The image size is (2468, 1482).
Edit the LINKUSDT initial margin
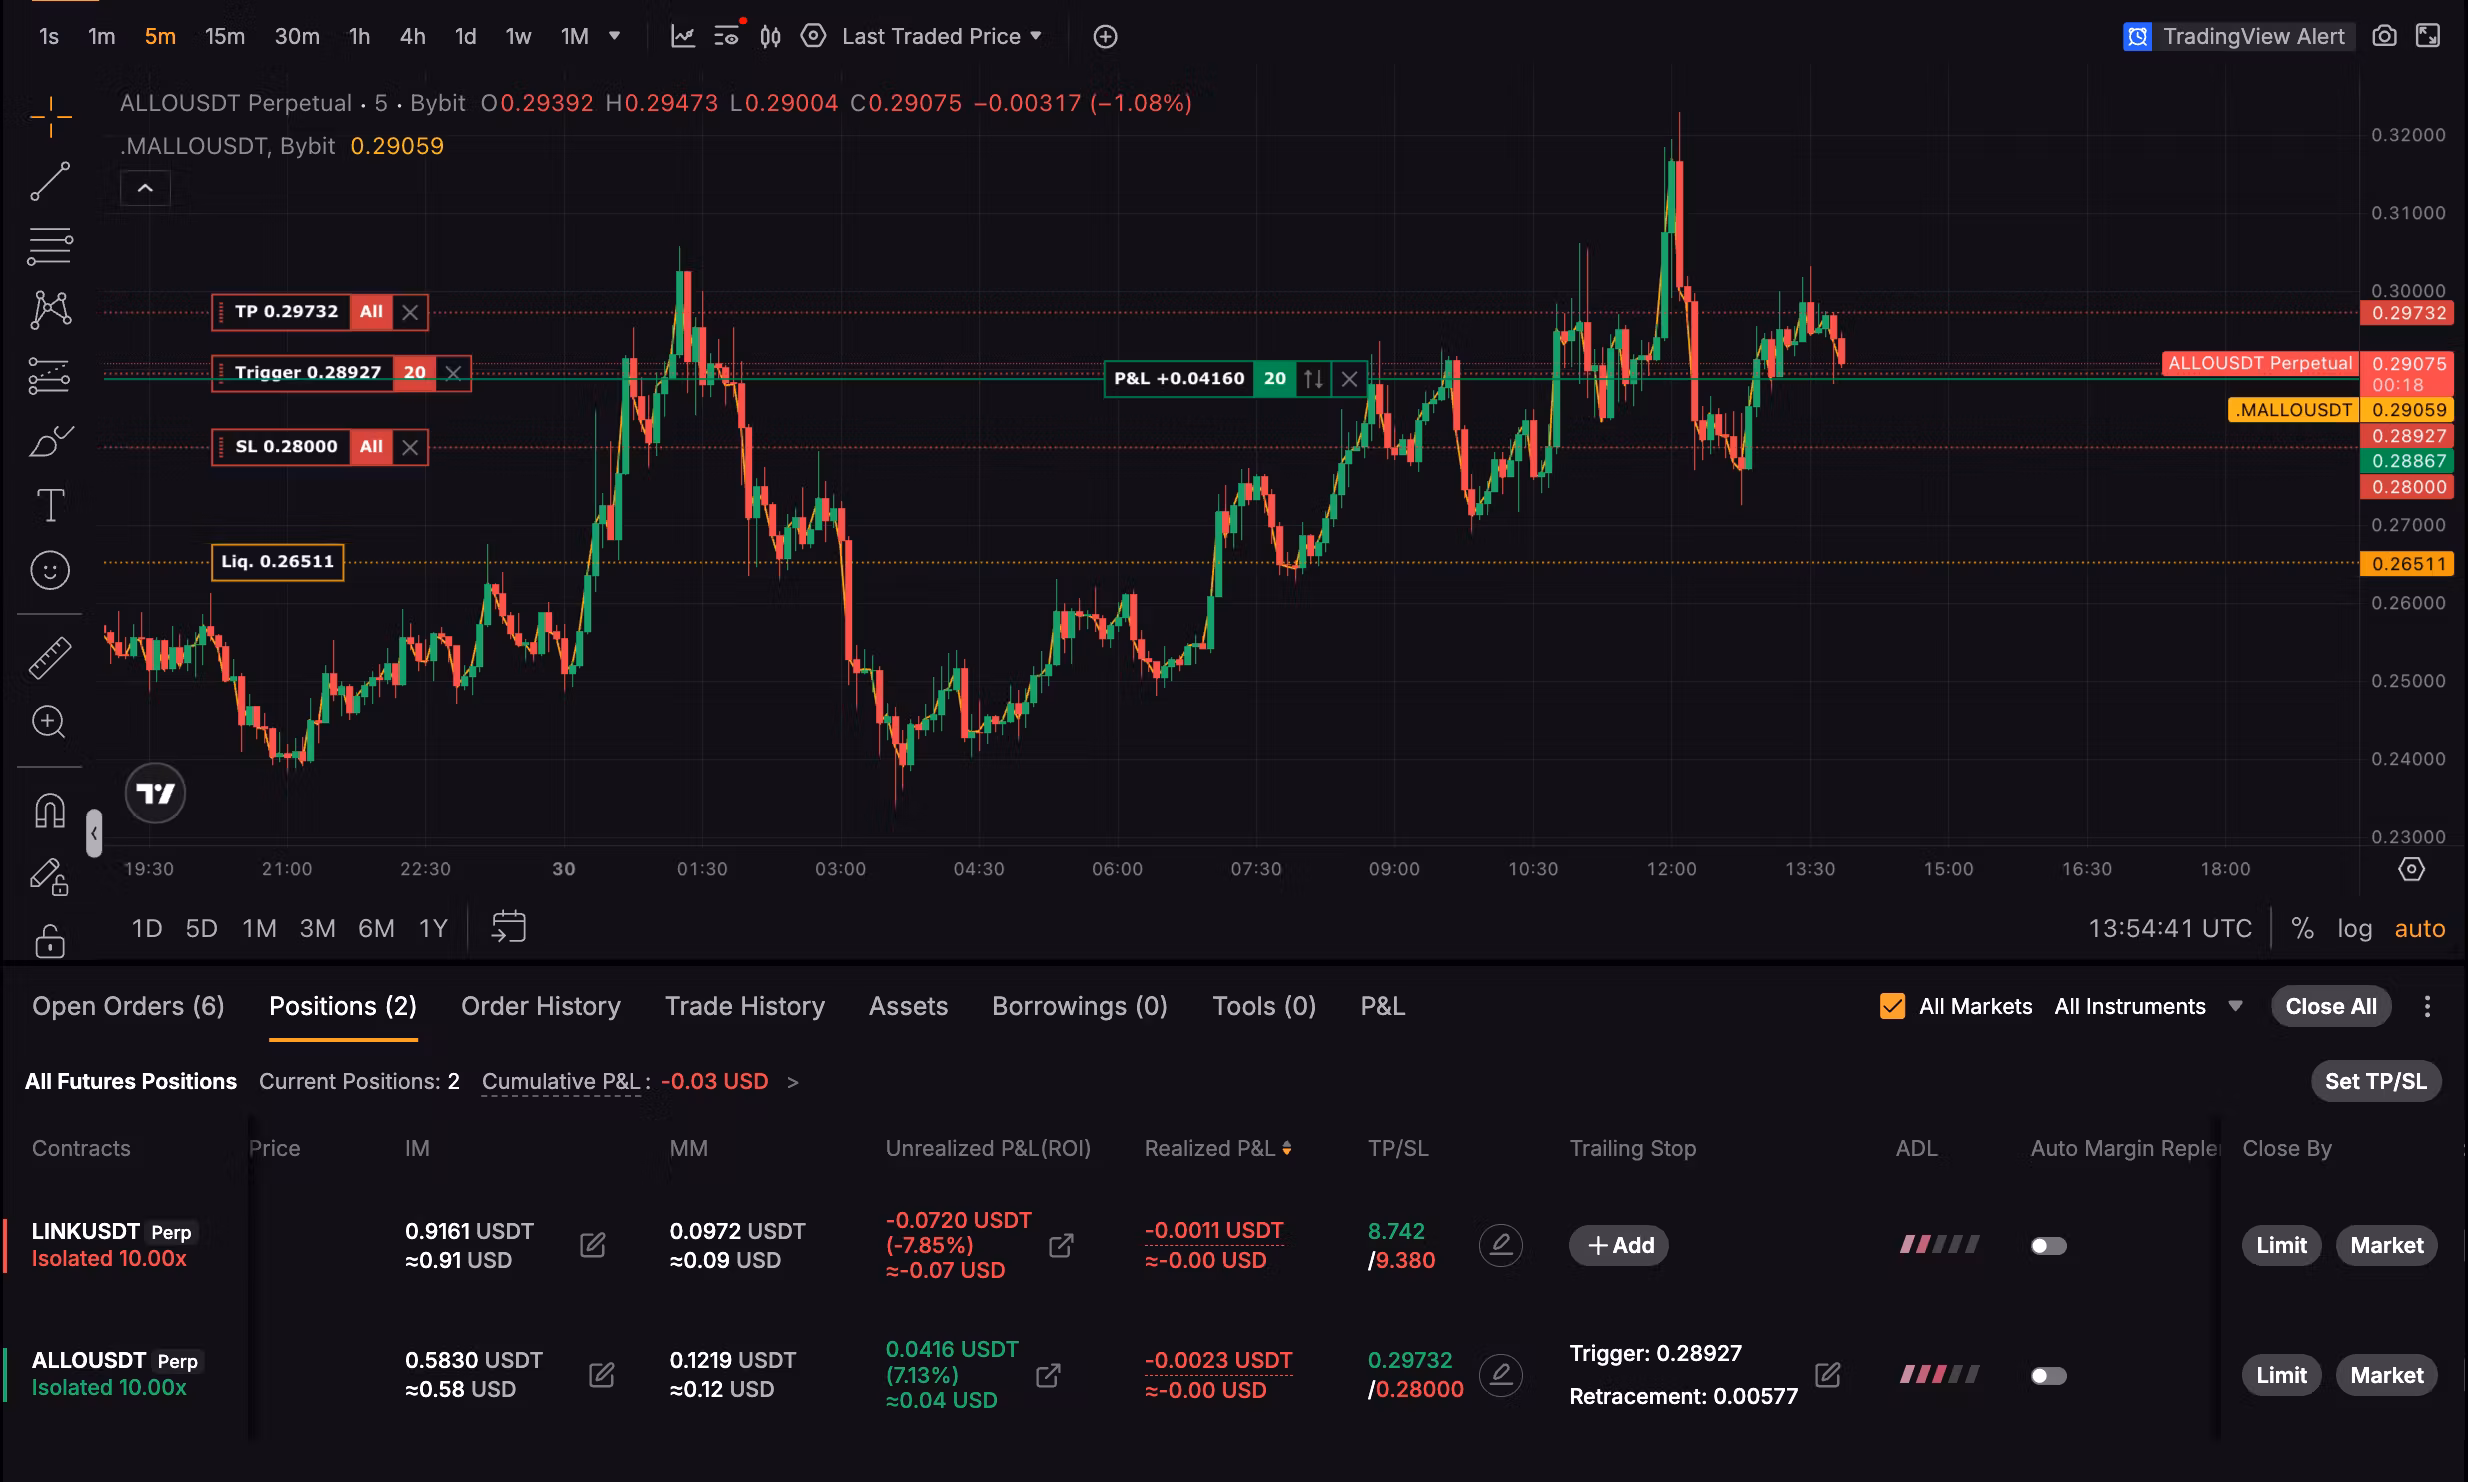tap(593, 1245)
